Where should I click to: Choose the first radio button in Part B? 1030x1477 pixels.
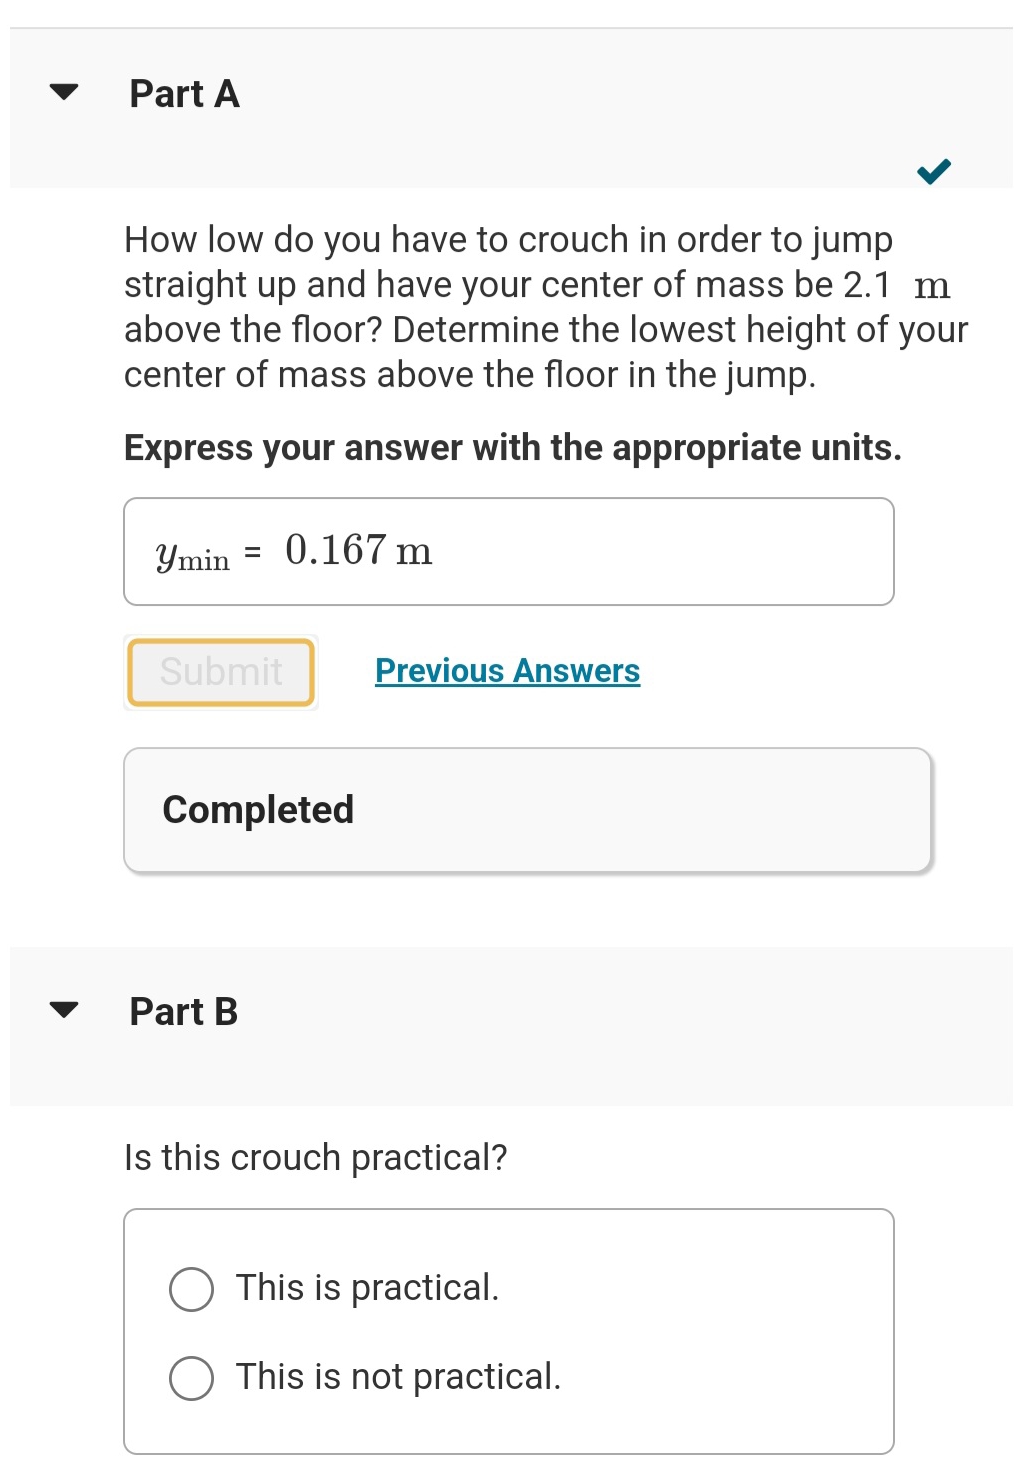192,1289
